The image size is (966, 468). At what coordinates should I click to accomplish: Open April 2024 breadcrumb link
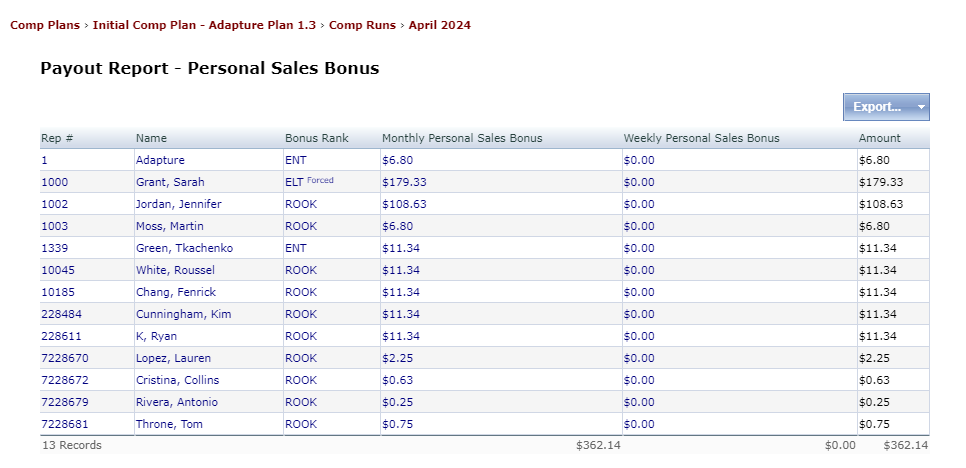click(439, 25)
